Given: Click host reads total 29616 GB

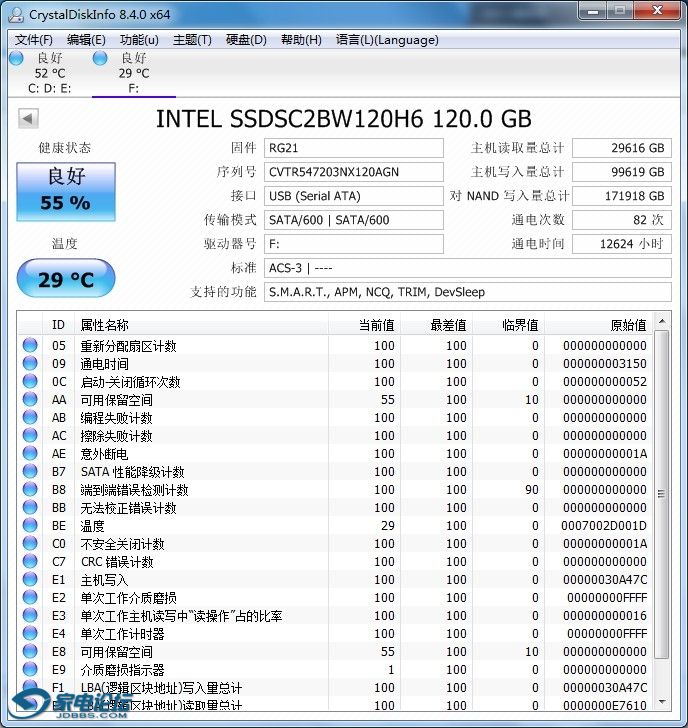Looking at the screenshot, I should [622, 148].
